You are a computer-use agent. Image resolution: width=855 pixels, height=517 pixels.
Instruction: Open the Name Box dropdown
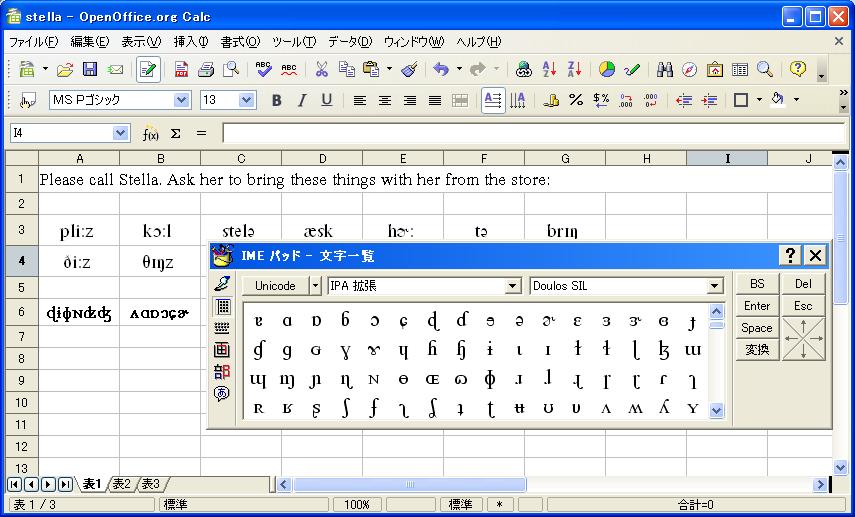(x=121, y=133)
